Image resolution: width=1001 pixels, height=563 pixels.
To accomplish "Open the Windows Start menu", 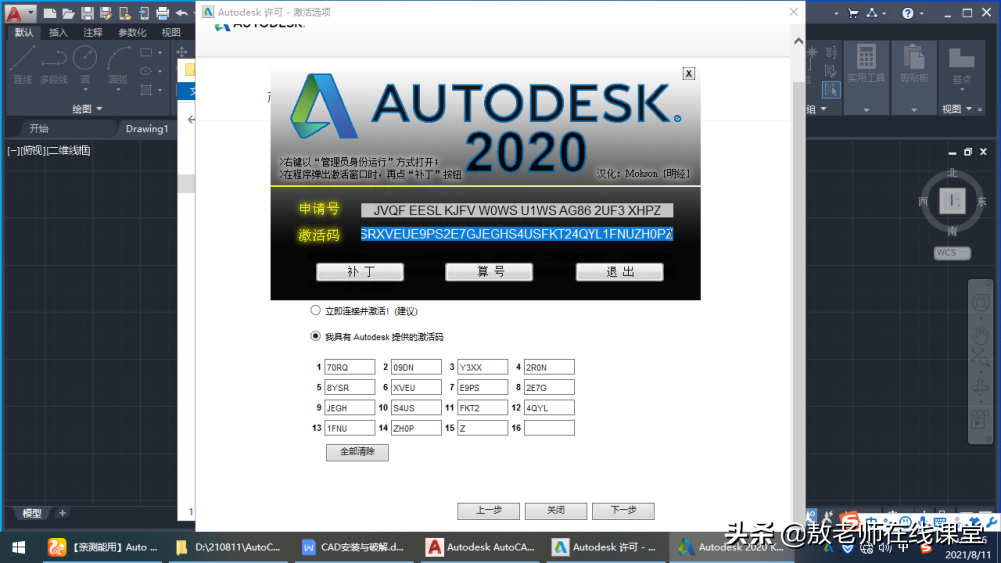I will tap(19, 547).
